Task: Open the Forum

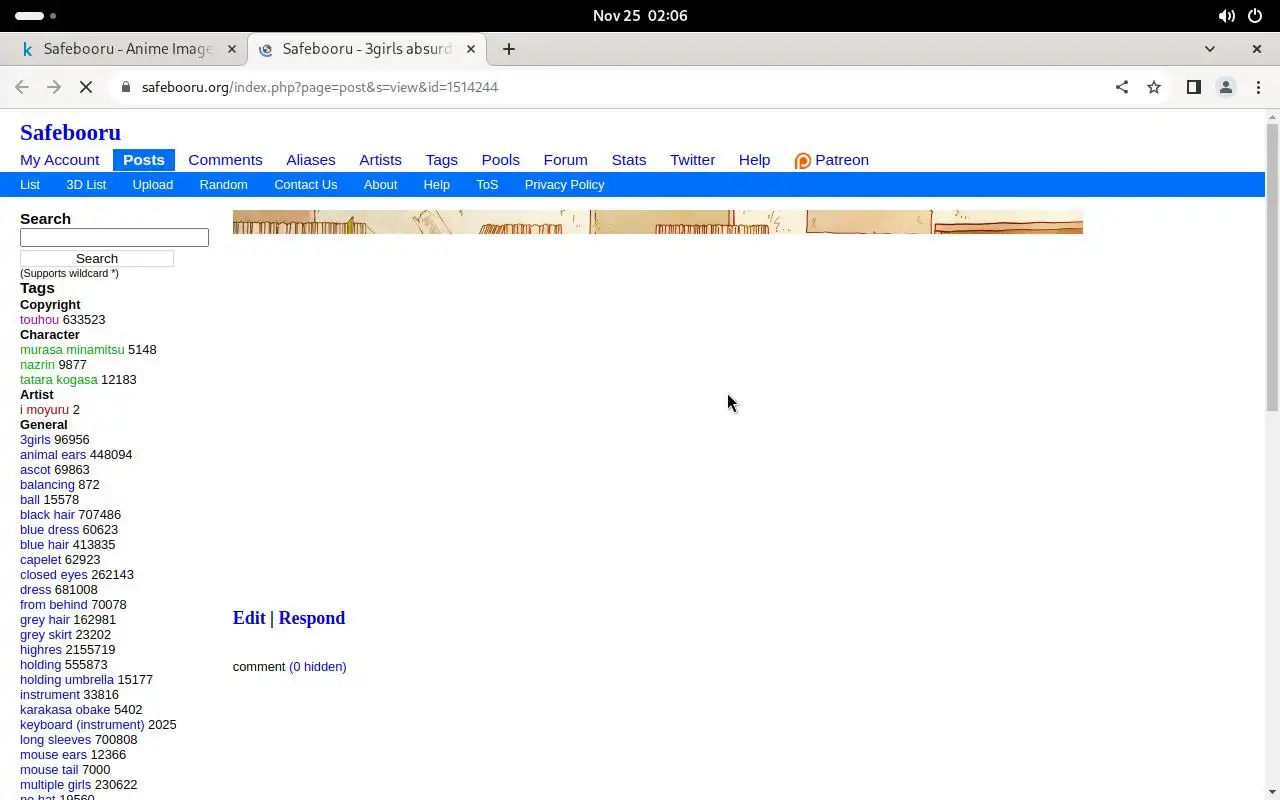Action: tap(565, 160)
